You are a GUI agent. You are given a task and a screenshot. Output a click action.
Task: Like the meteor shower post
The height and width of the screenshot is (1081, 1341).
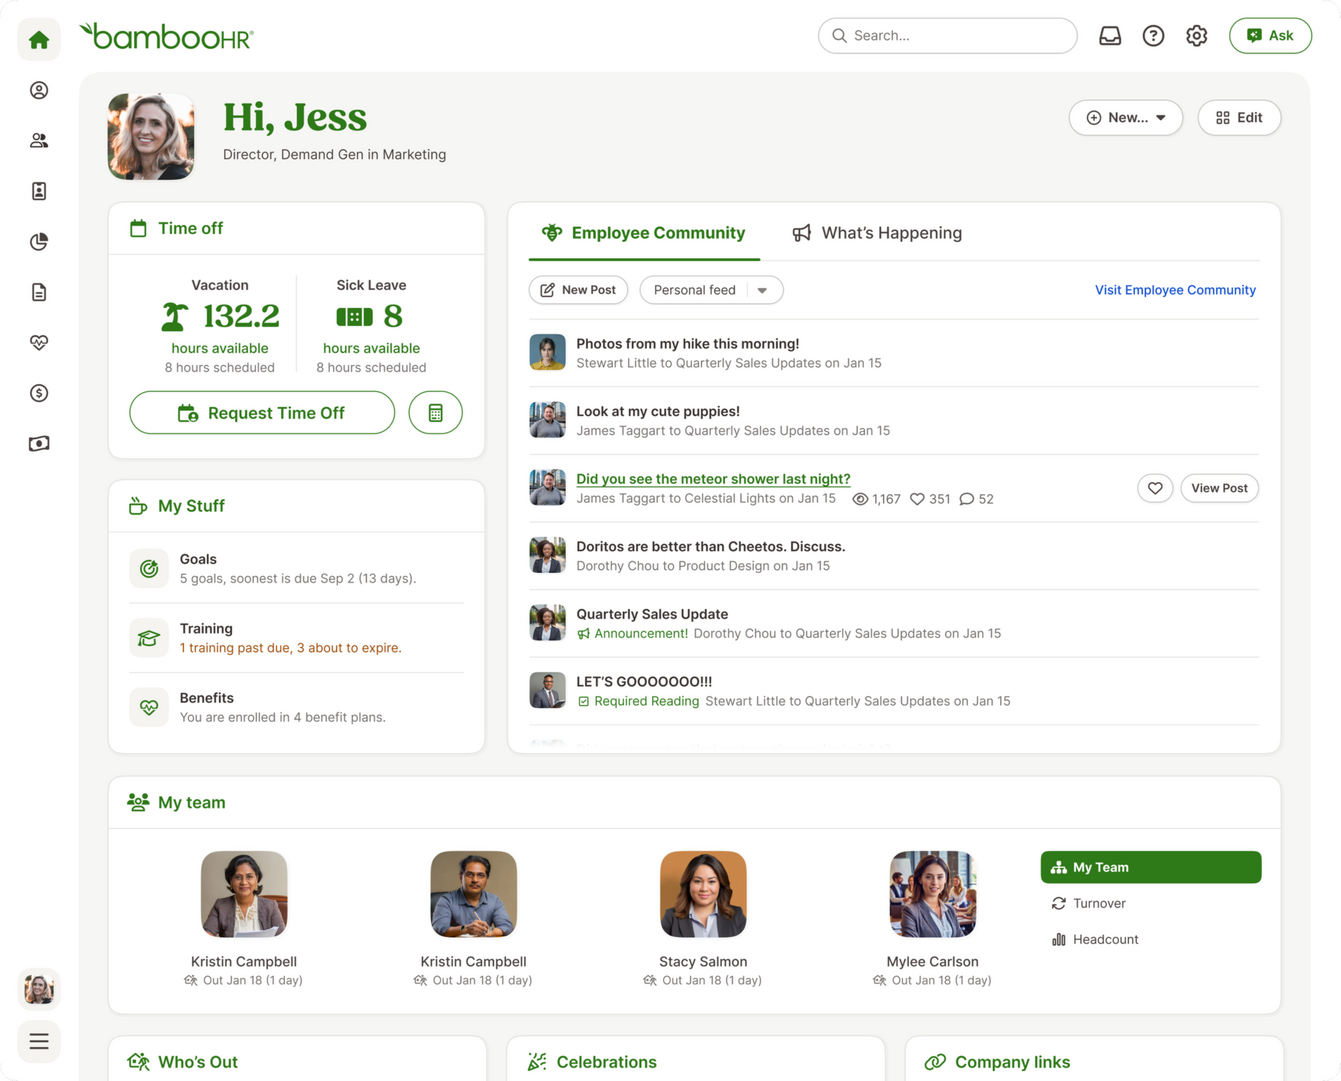[x=1154, y=488]
